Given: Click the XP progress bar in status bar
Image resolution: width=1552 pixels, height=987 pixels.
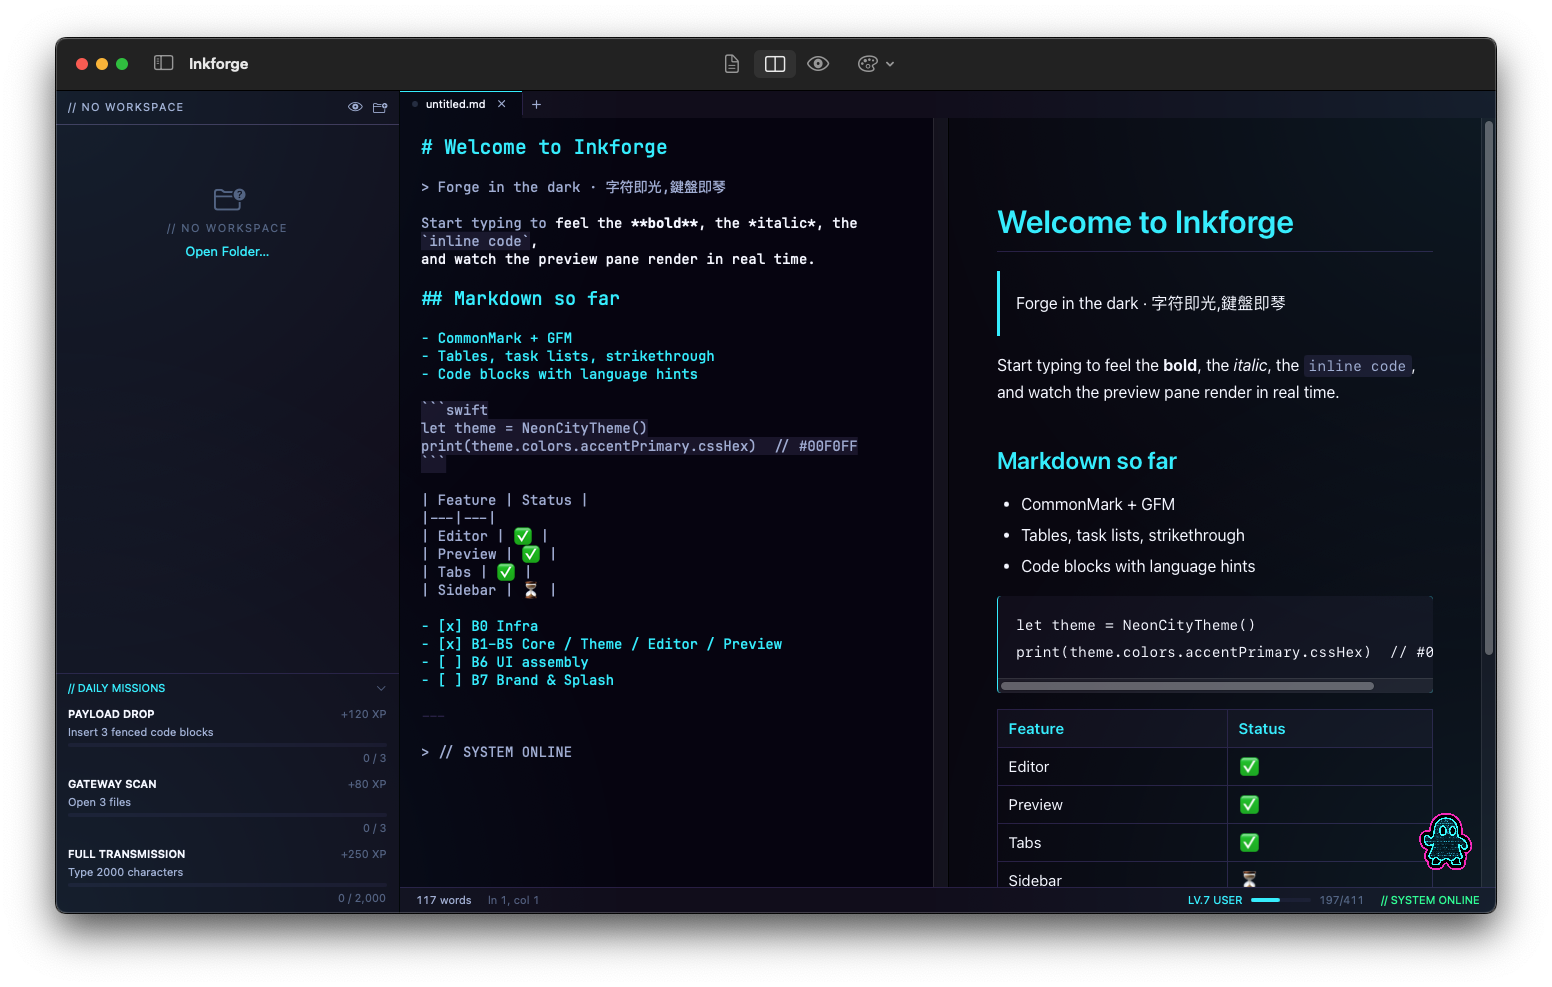Looking at the screenshot, I should click(x=1280, y=900).
